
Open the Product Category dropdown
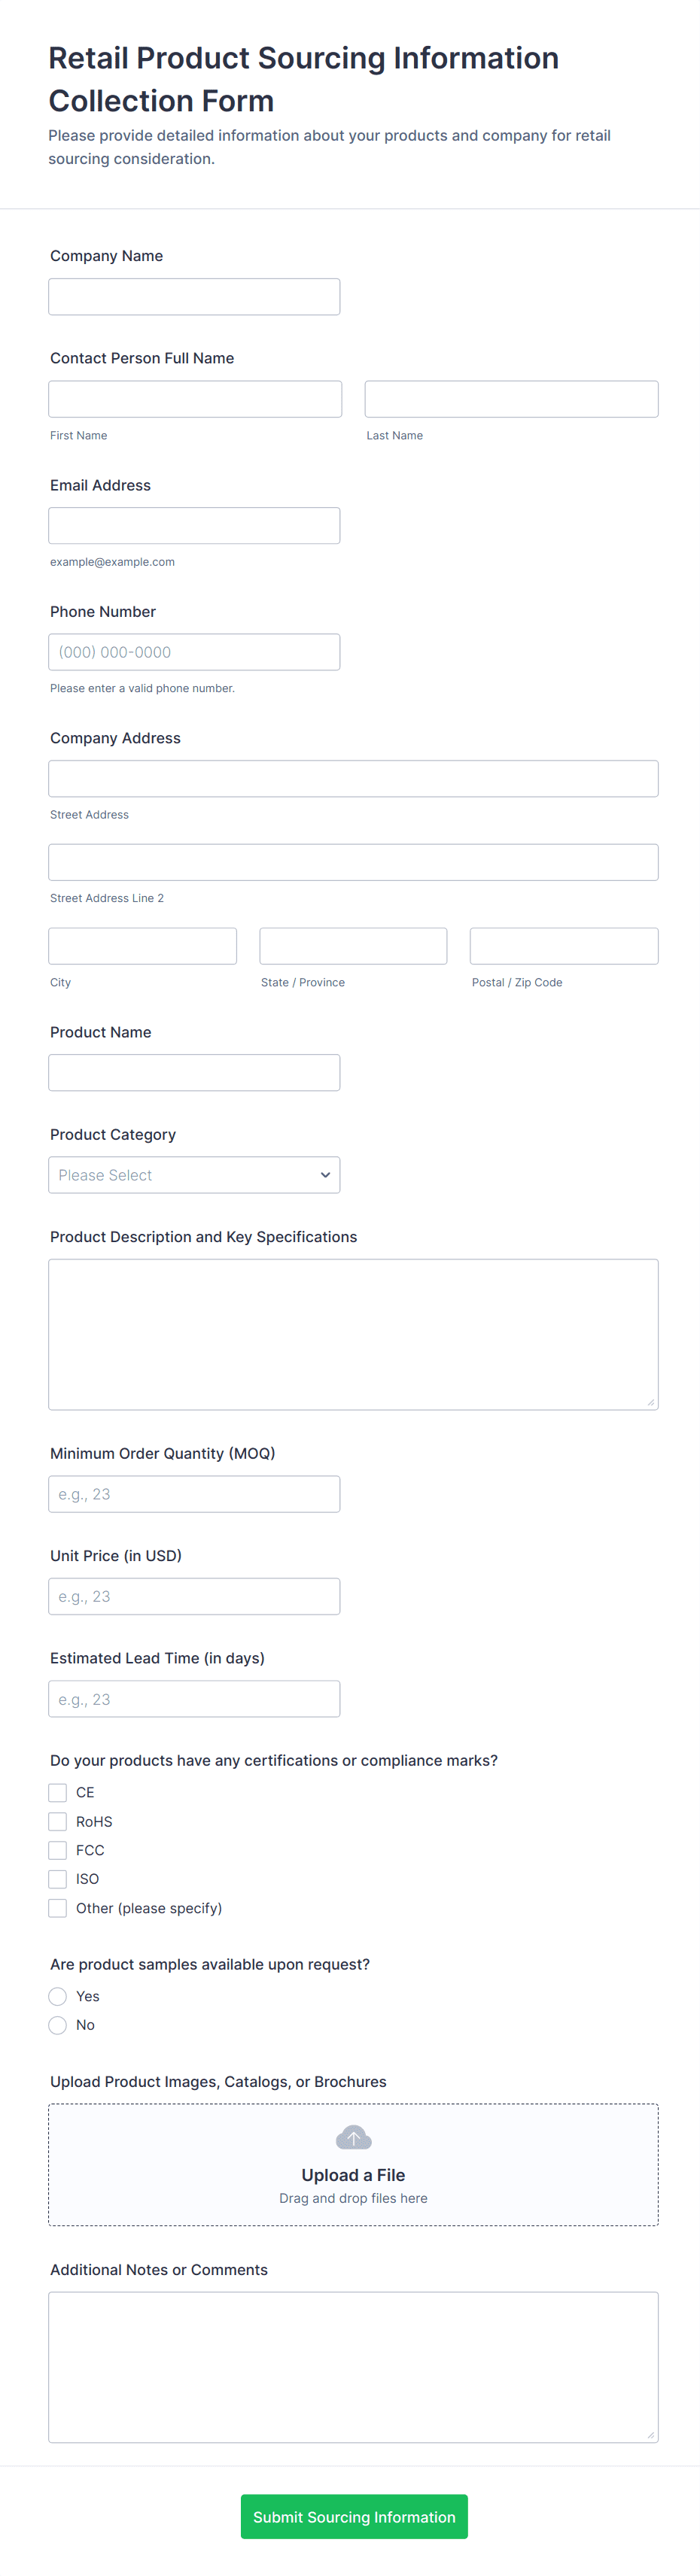coord(194,1175)
